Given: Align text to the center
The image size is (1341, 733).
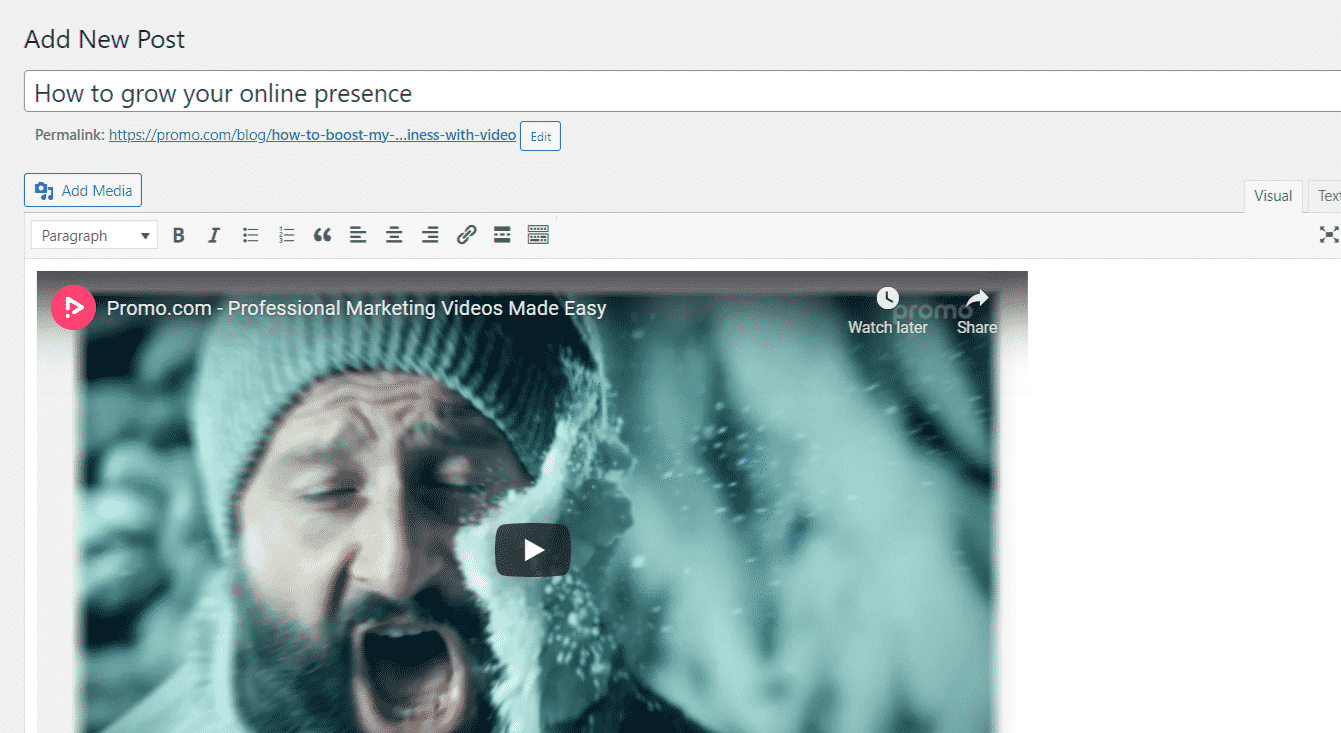Looking at the screenshot, I should point(394,234).
